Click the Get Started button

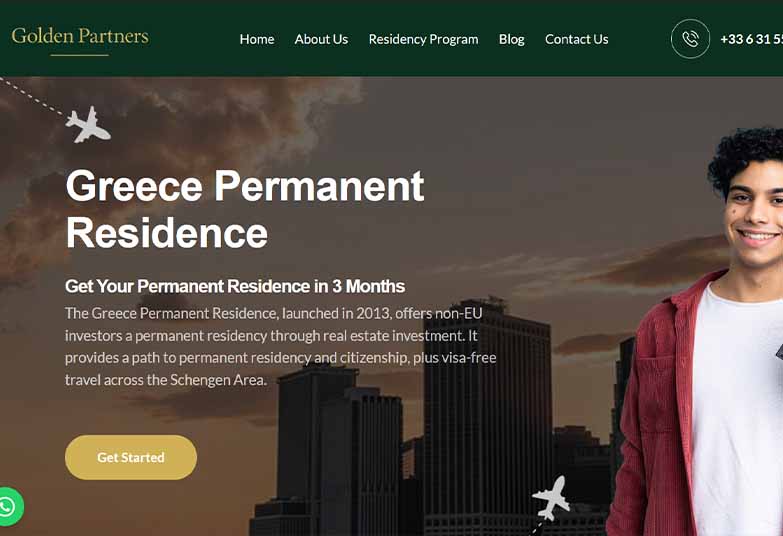131,458
